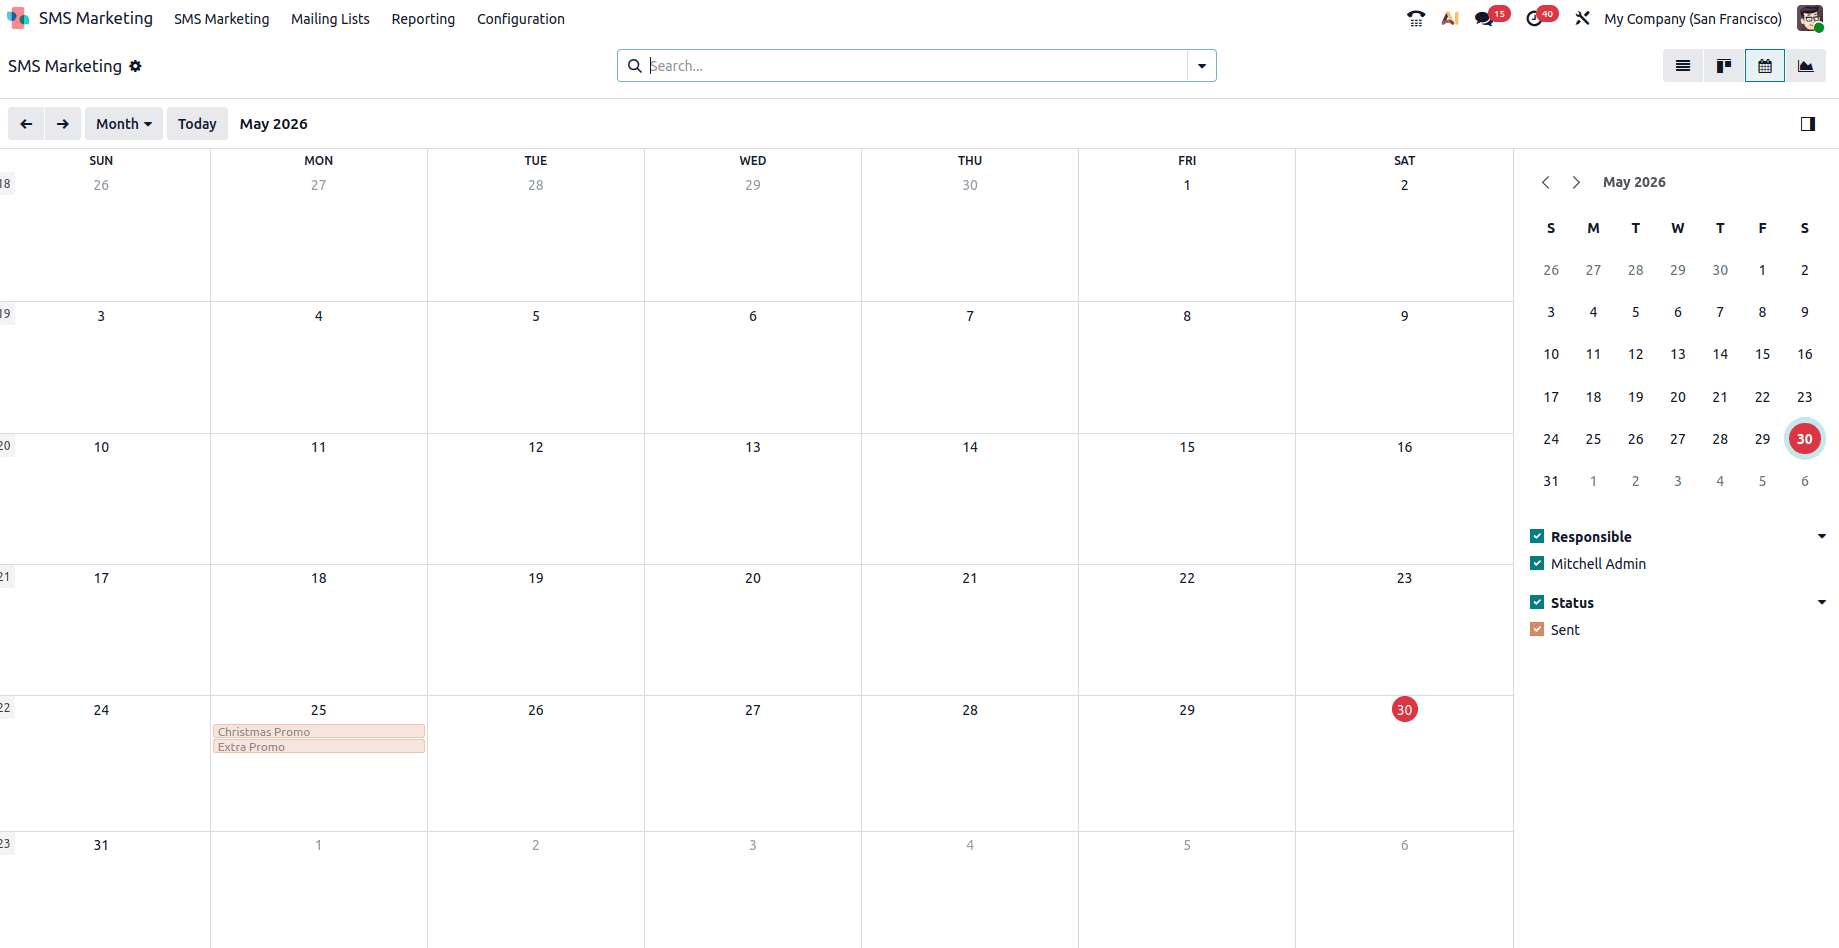Switch to kanban view
This screenshot has height=948, width=1839.
click(1724, 66)
